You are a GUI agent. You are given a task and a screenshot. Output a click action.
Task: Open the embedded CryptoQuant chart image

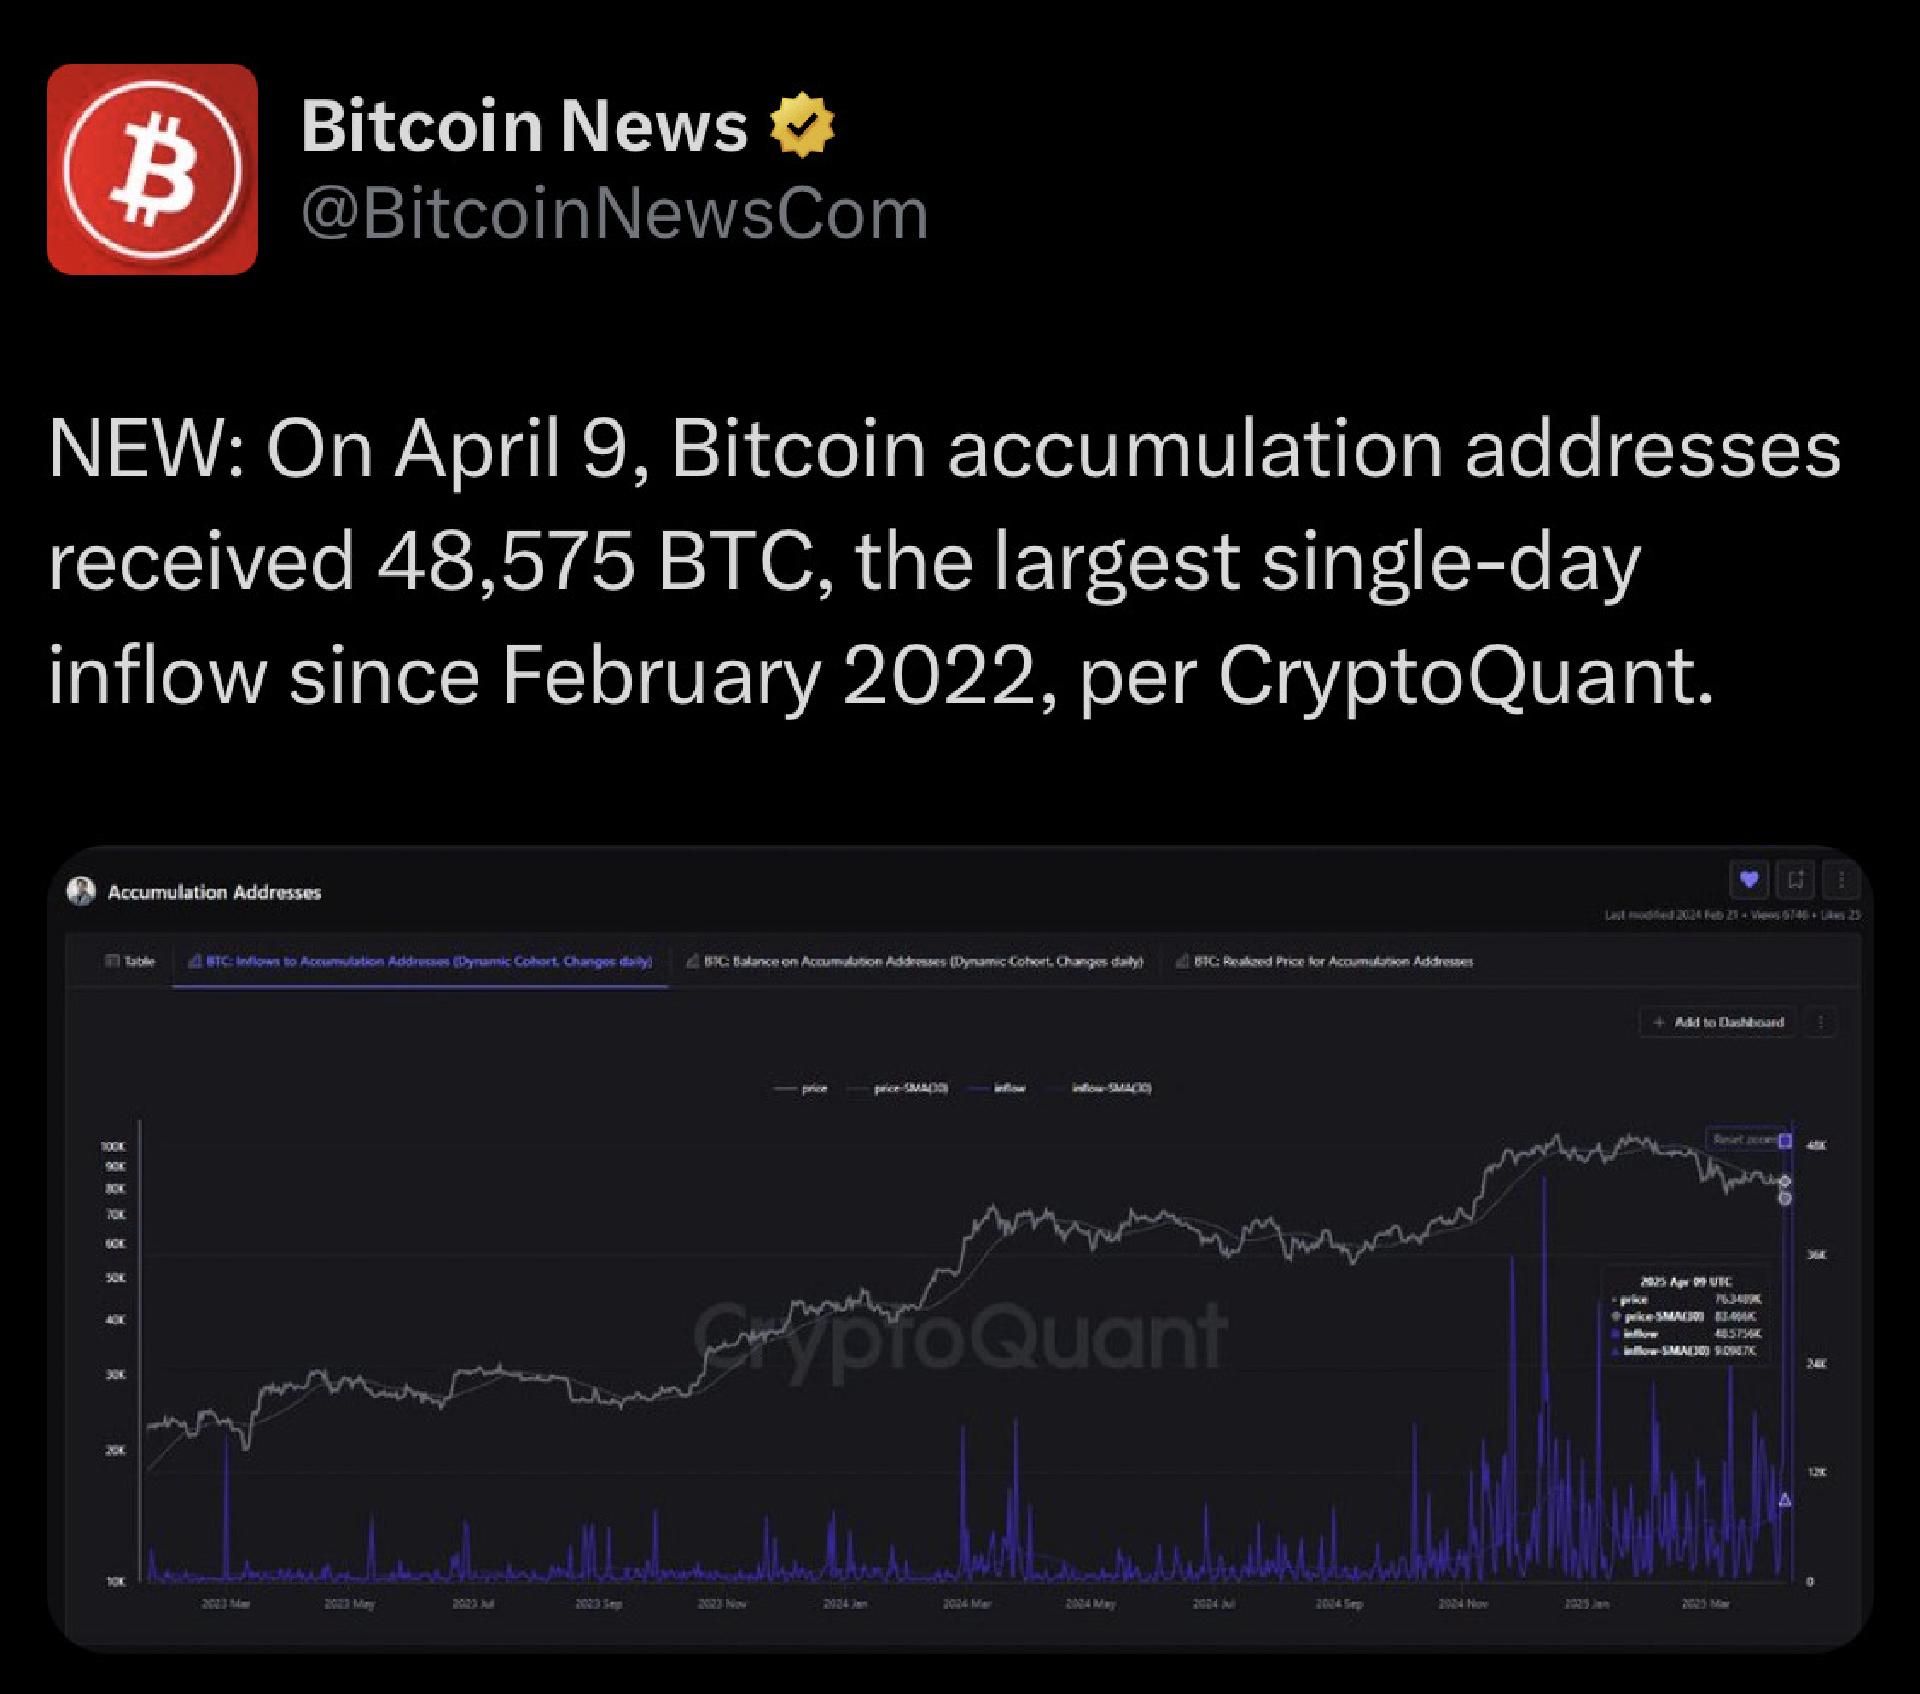coord(960,1249)
